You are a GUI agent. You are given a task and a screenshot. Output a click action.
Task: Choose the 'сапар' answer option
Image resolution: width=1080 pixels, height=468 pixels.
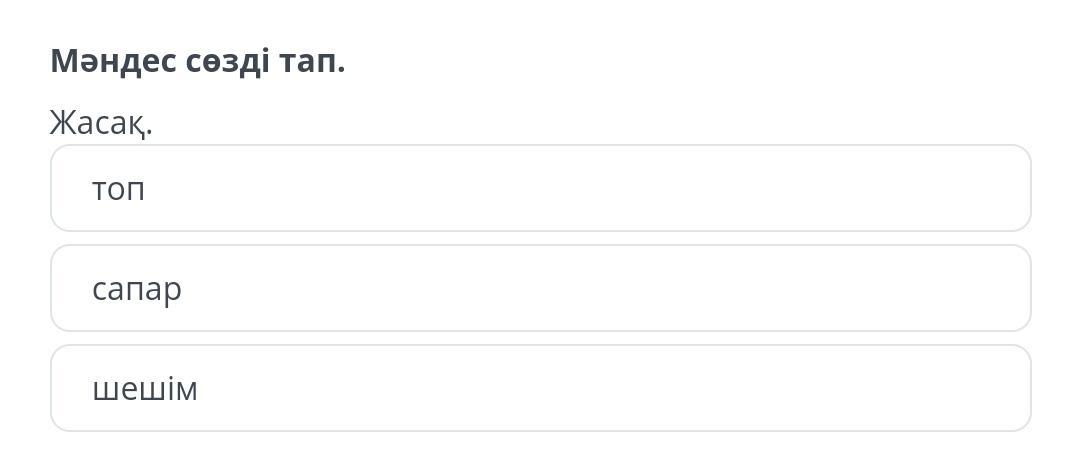[x=540, y=288]
